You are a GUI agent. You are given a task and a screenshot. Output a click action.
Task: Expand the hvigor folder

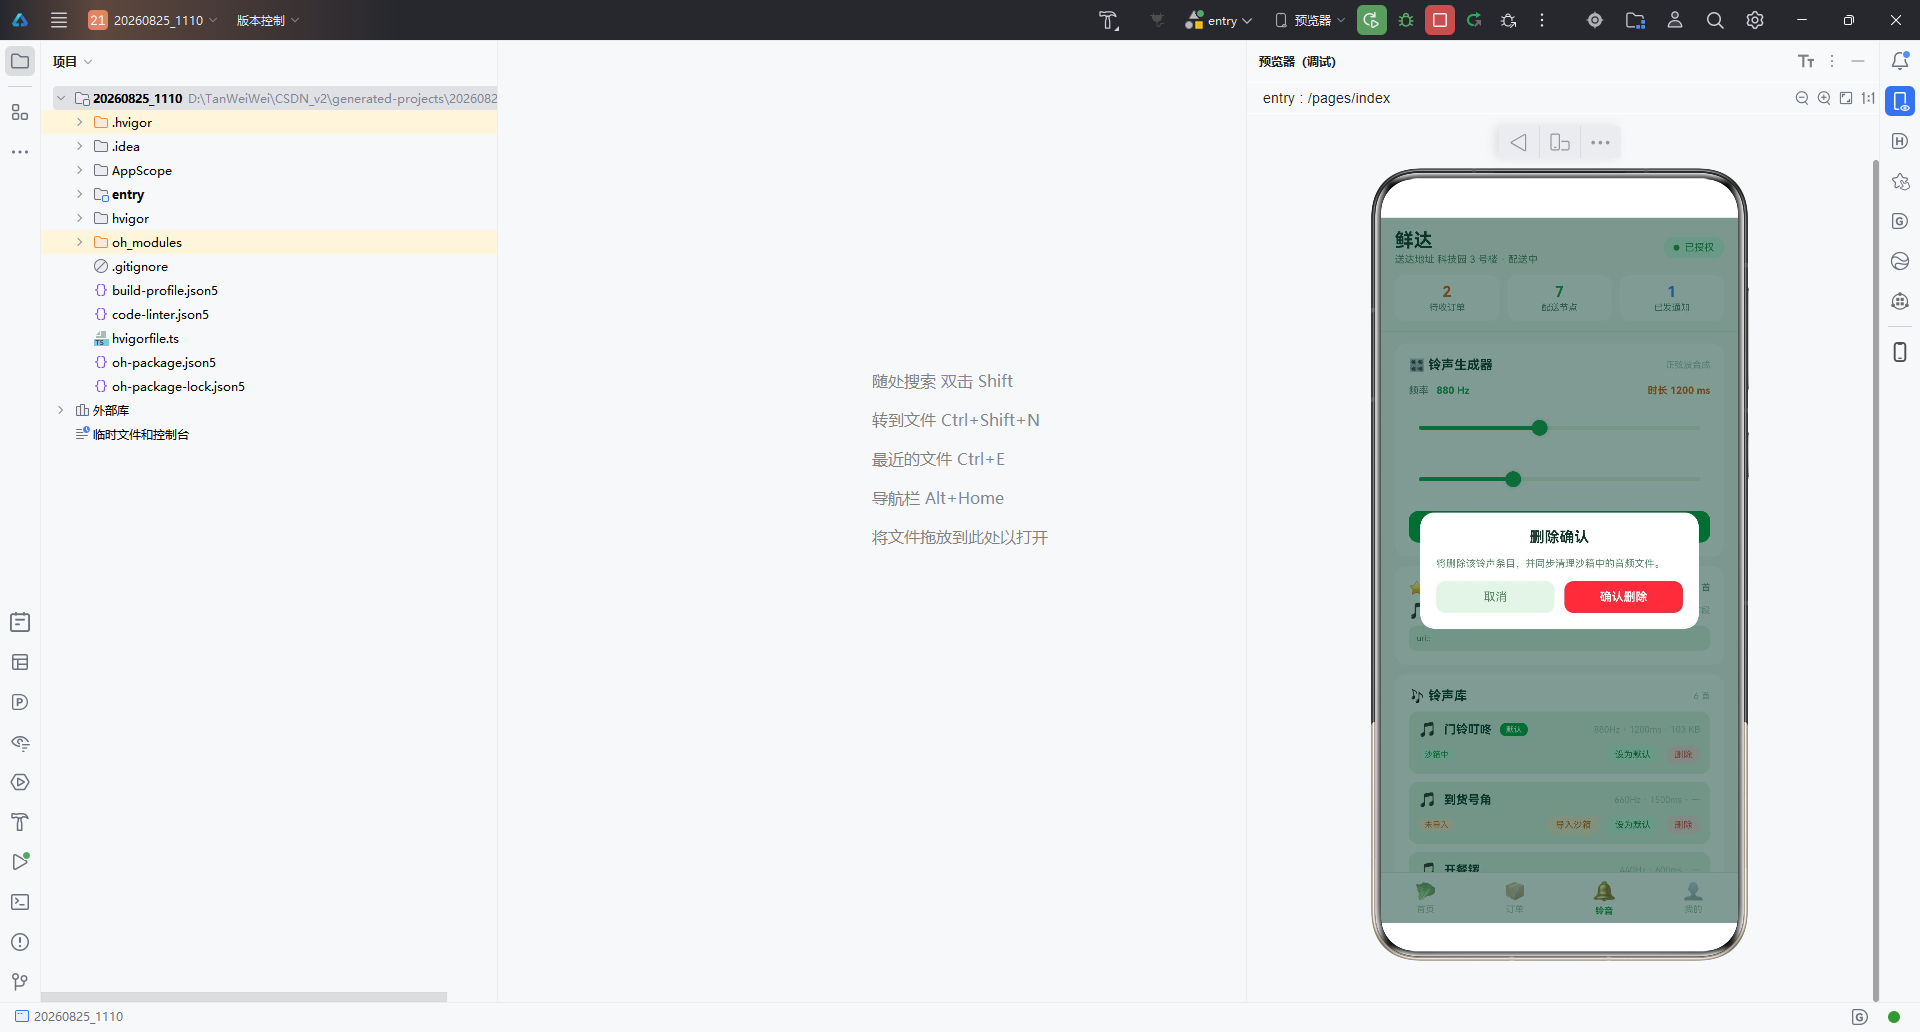(x=80, y=218)
